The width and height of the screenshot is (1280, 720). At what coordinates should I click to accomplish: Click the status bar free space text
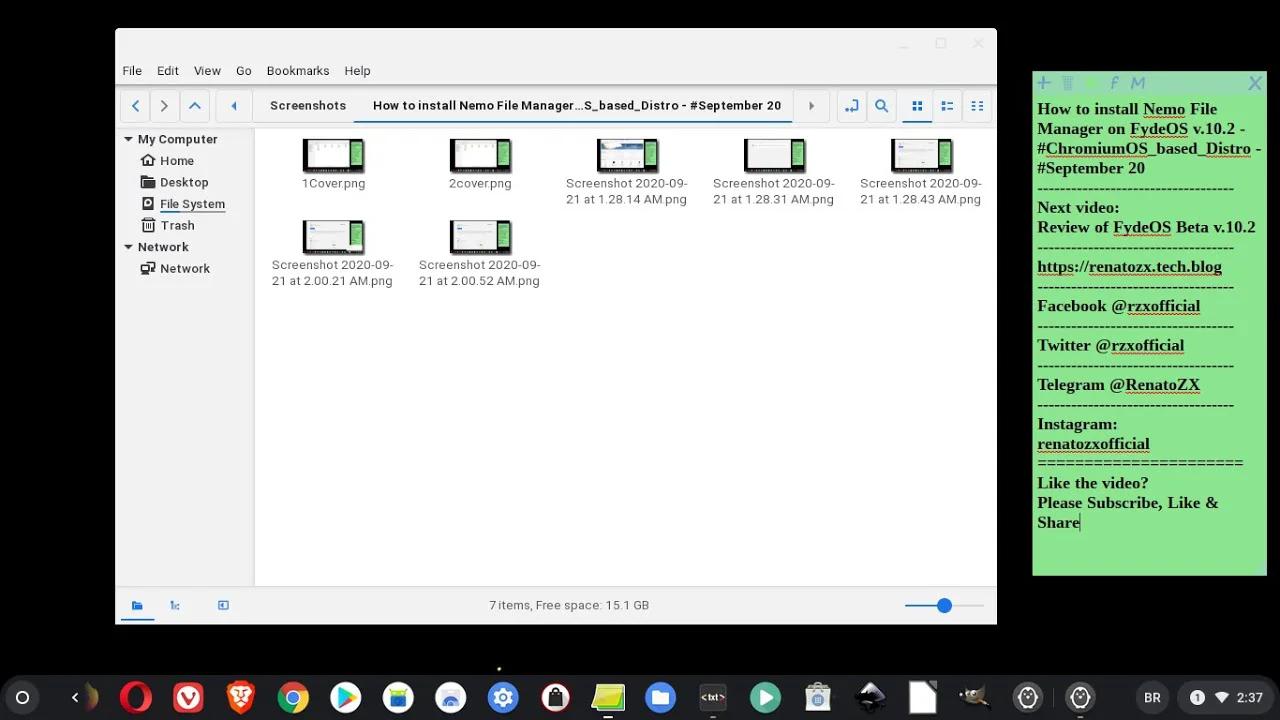569,605
